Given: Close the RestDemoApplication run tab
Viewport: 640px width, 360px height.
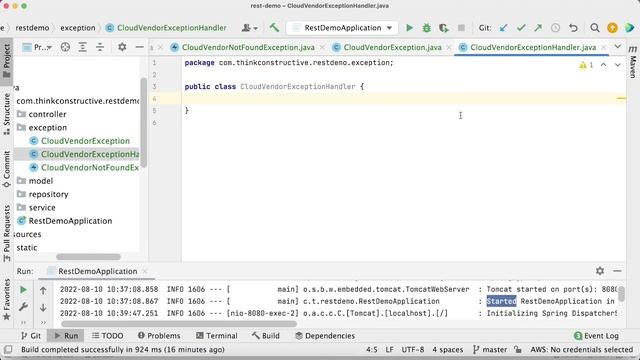Looking at the screenshot, I should [x=145, y=271].
